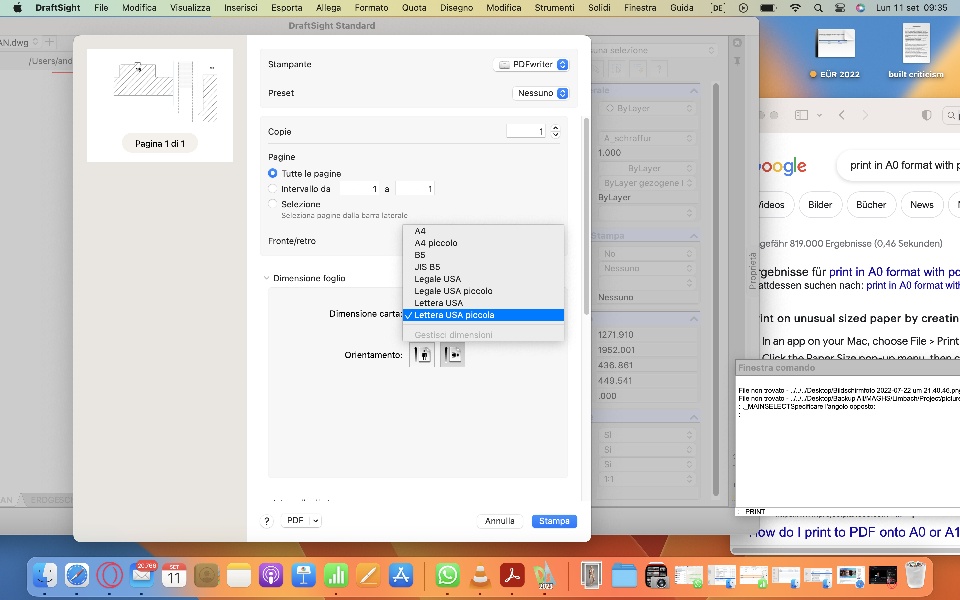Click Bilder filter in Google results

point(820,204)
